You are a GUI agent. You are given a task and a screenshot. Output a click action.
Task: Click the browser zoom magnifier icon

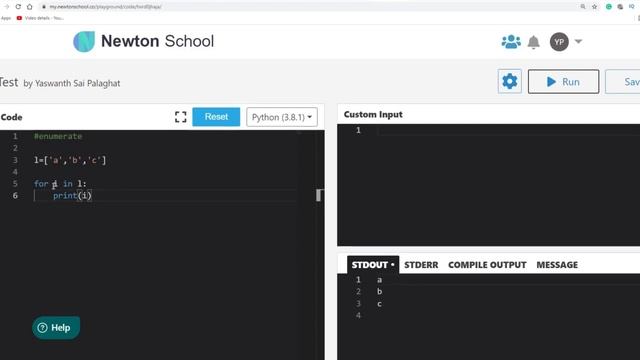tap(583, 7)
